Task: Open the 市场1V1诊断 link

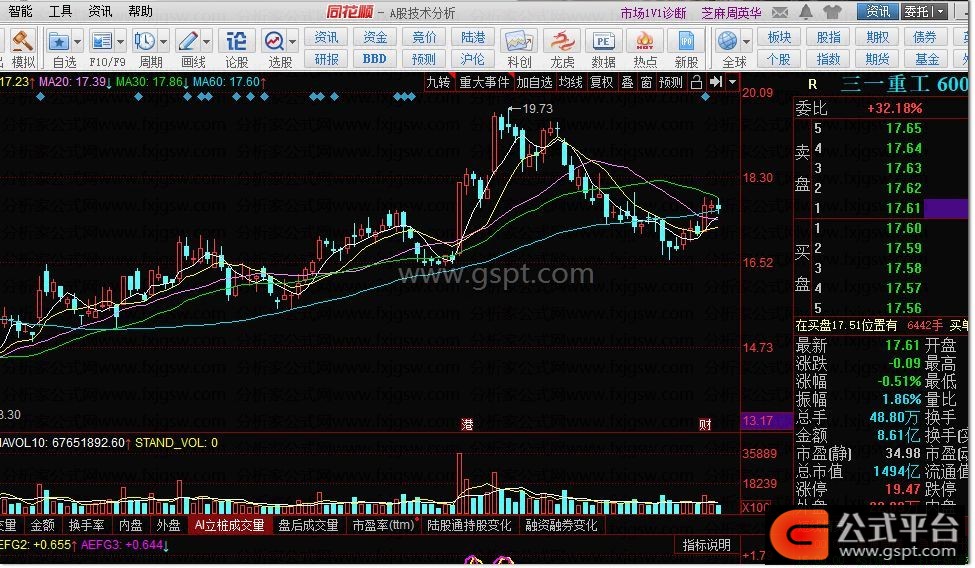Action: click(x=654, y=13)
